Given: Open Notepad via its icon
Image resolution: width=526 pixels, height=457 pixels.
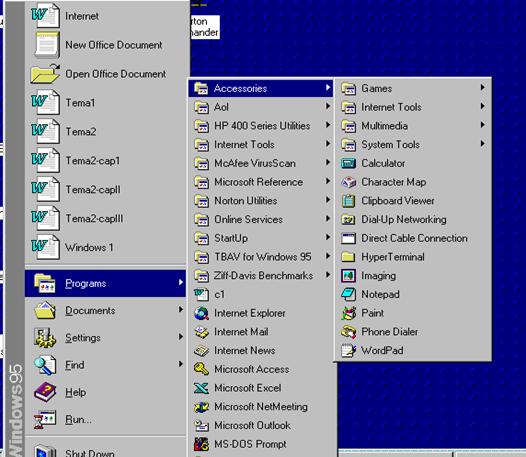Looking at the screenshot, I should click(348, 295).
